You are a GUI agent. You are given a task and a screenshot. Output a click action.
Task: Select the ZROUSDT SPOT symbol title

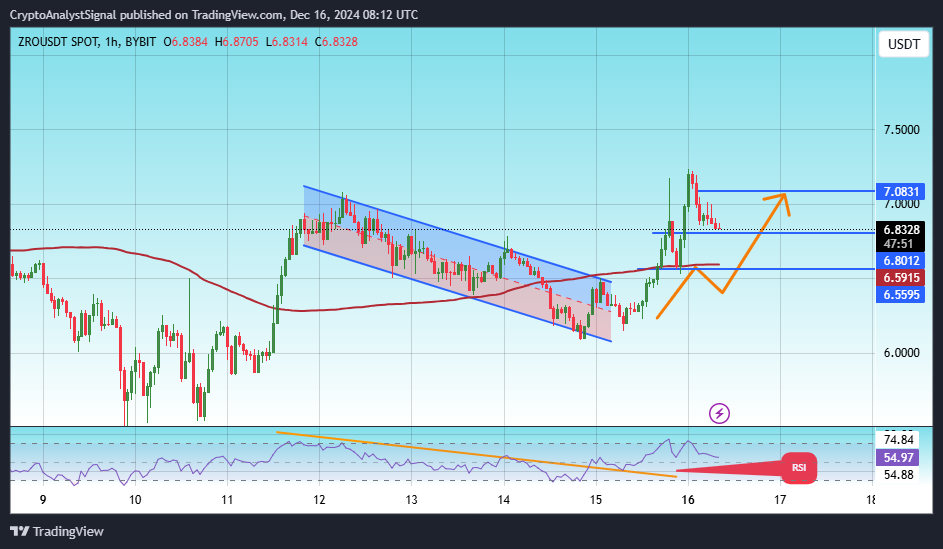59,42
